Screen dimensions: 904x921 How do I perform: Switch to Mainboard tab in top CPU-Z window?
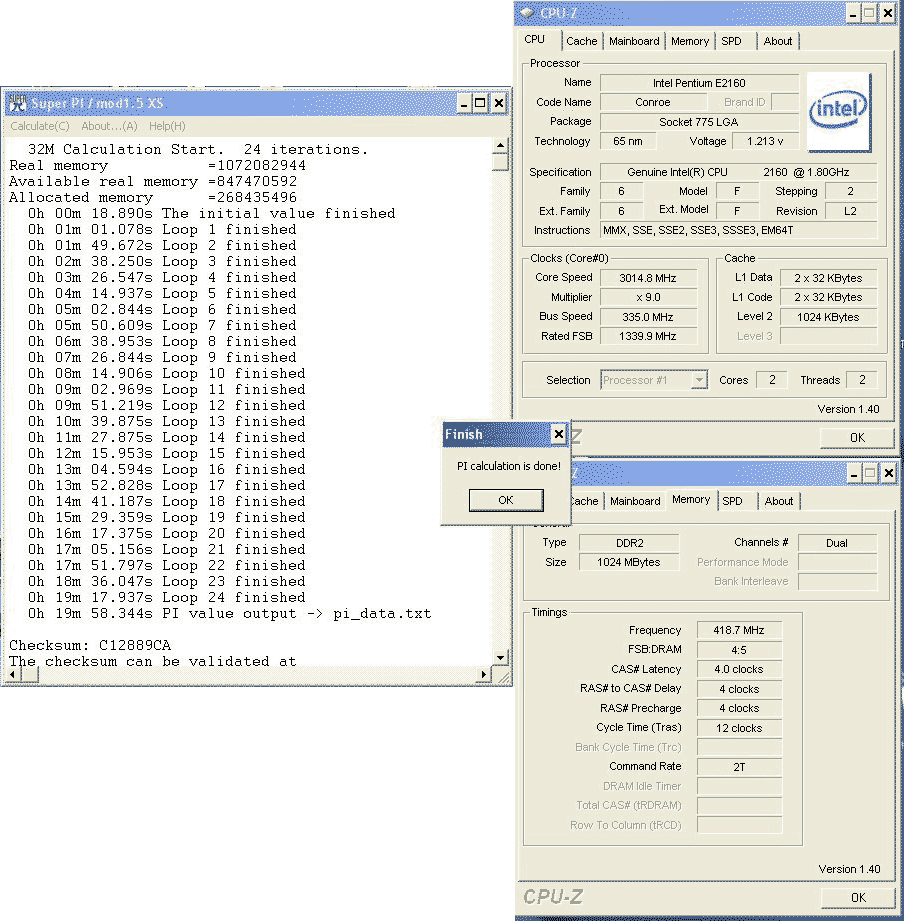coord(634,41)
